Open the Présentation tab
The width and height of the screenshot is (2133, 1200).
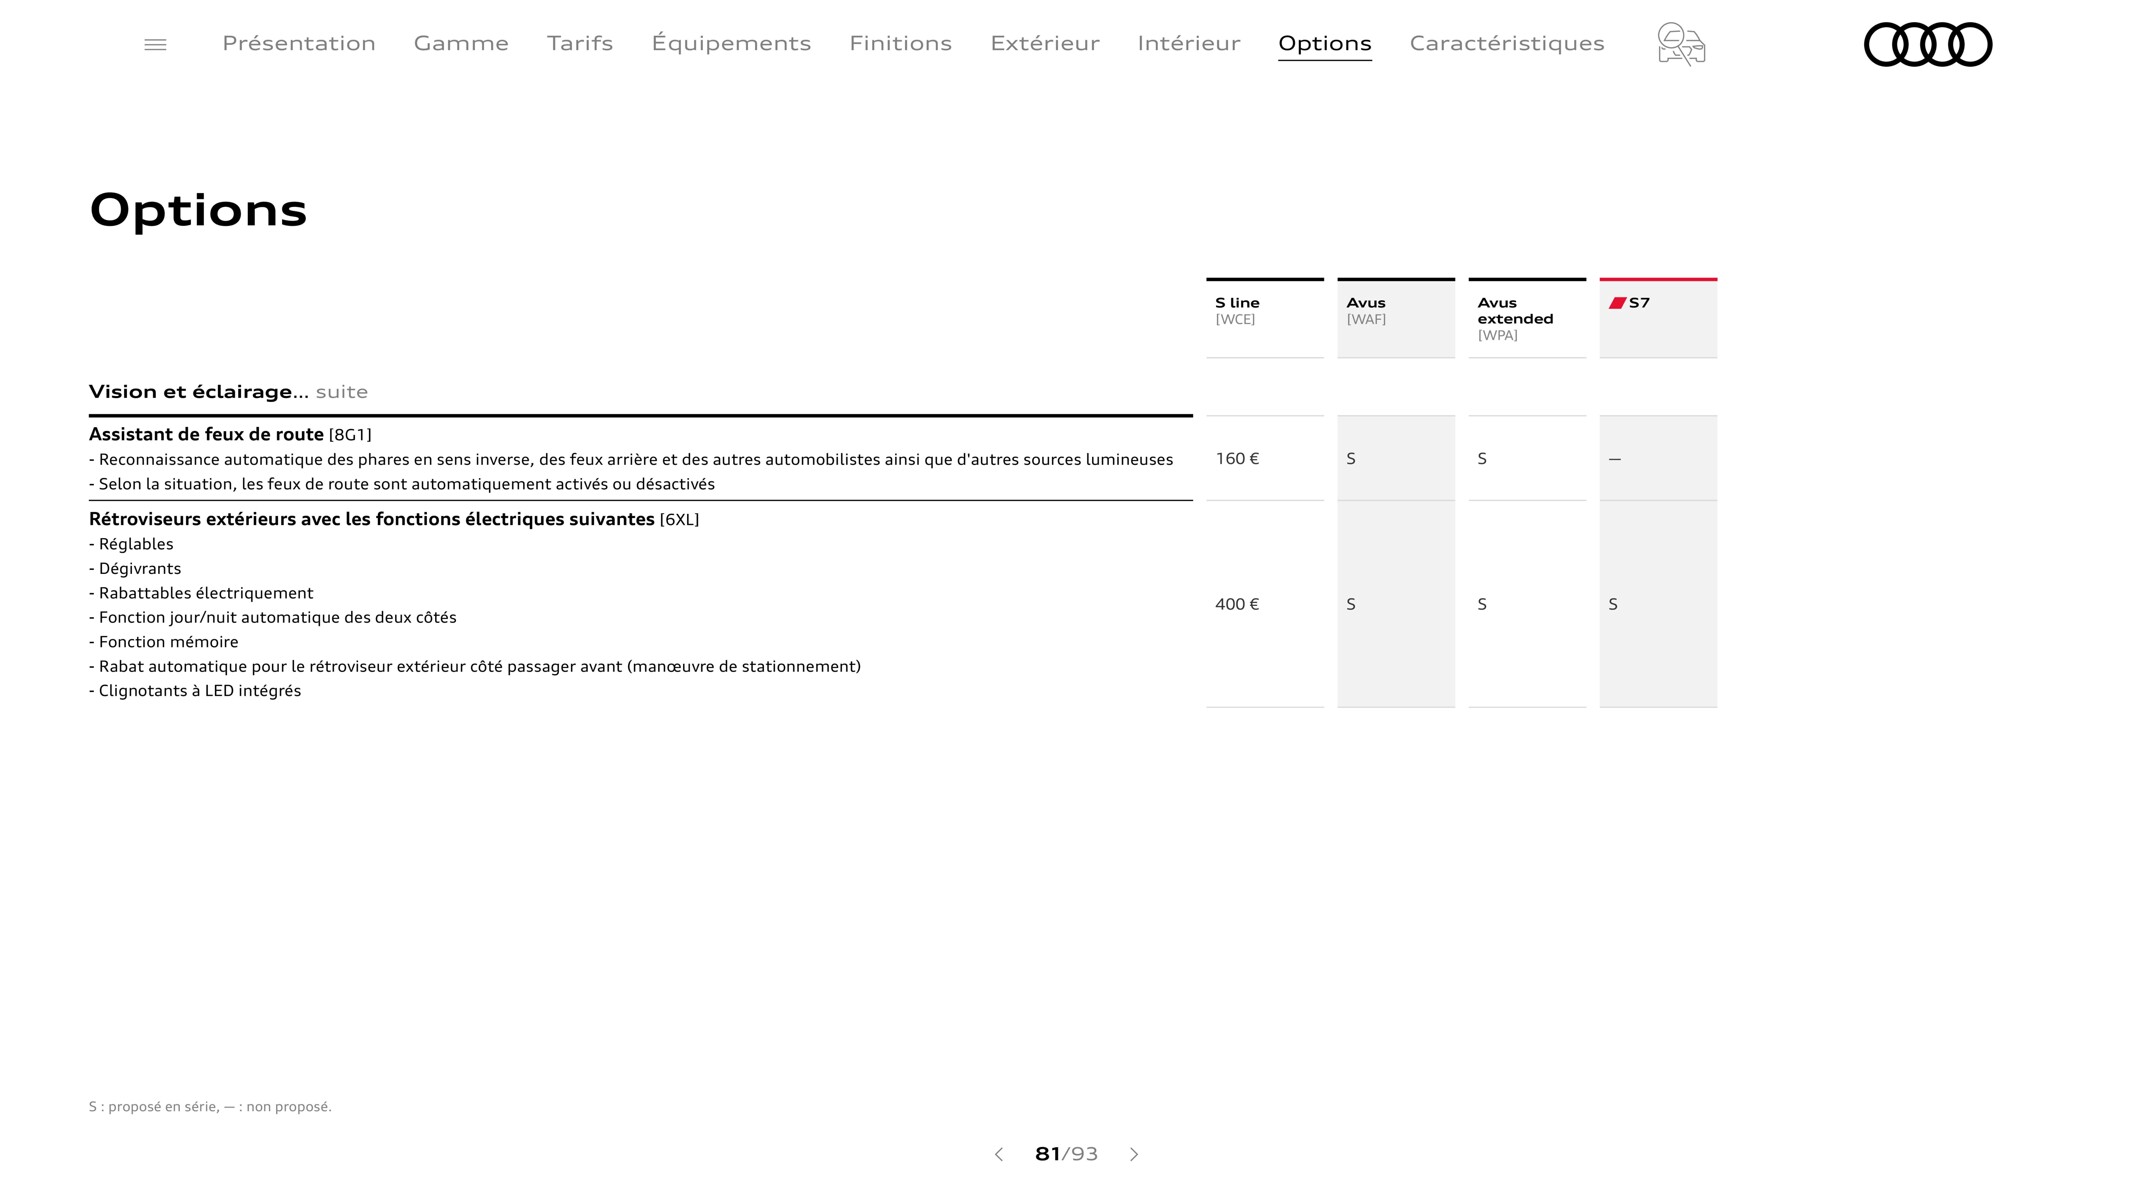pos(299,43)
